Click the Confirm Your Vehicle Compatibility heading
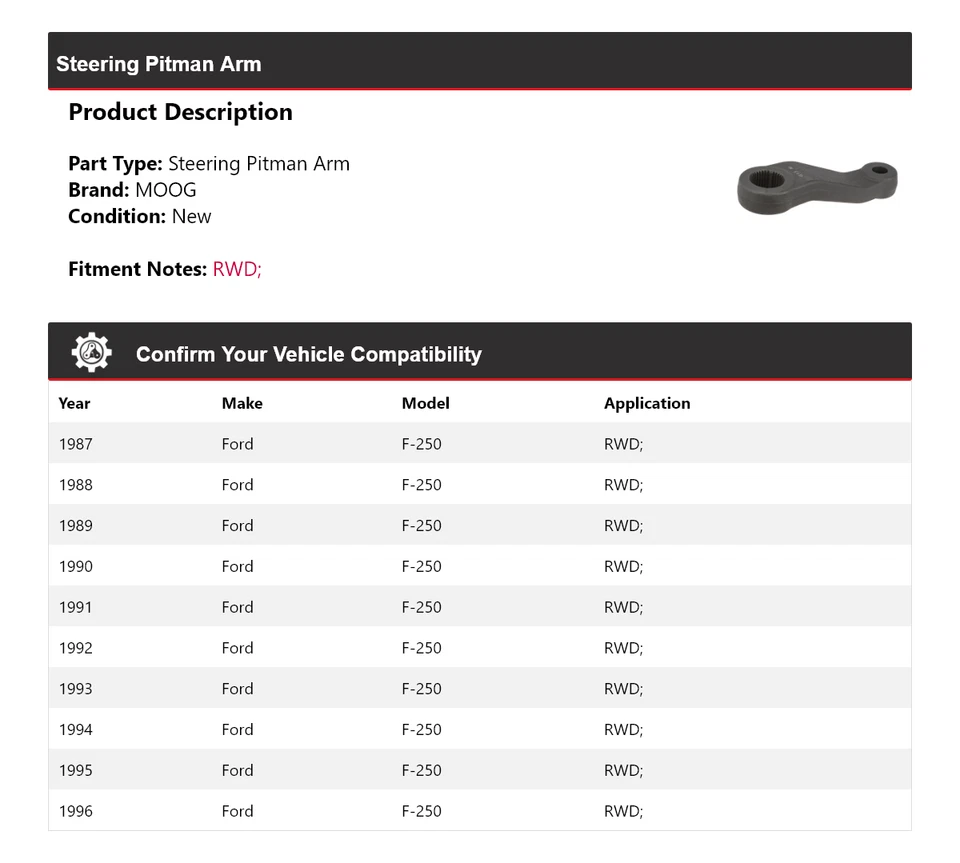 308,354
